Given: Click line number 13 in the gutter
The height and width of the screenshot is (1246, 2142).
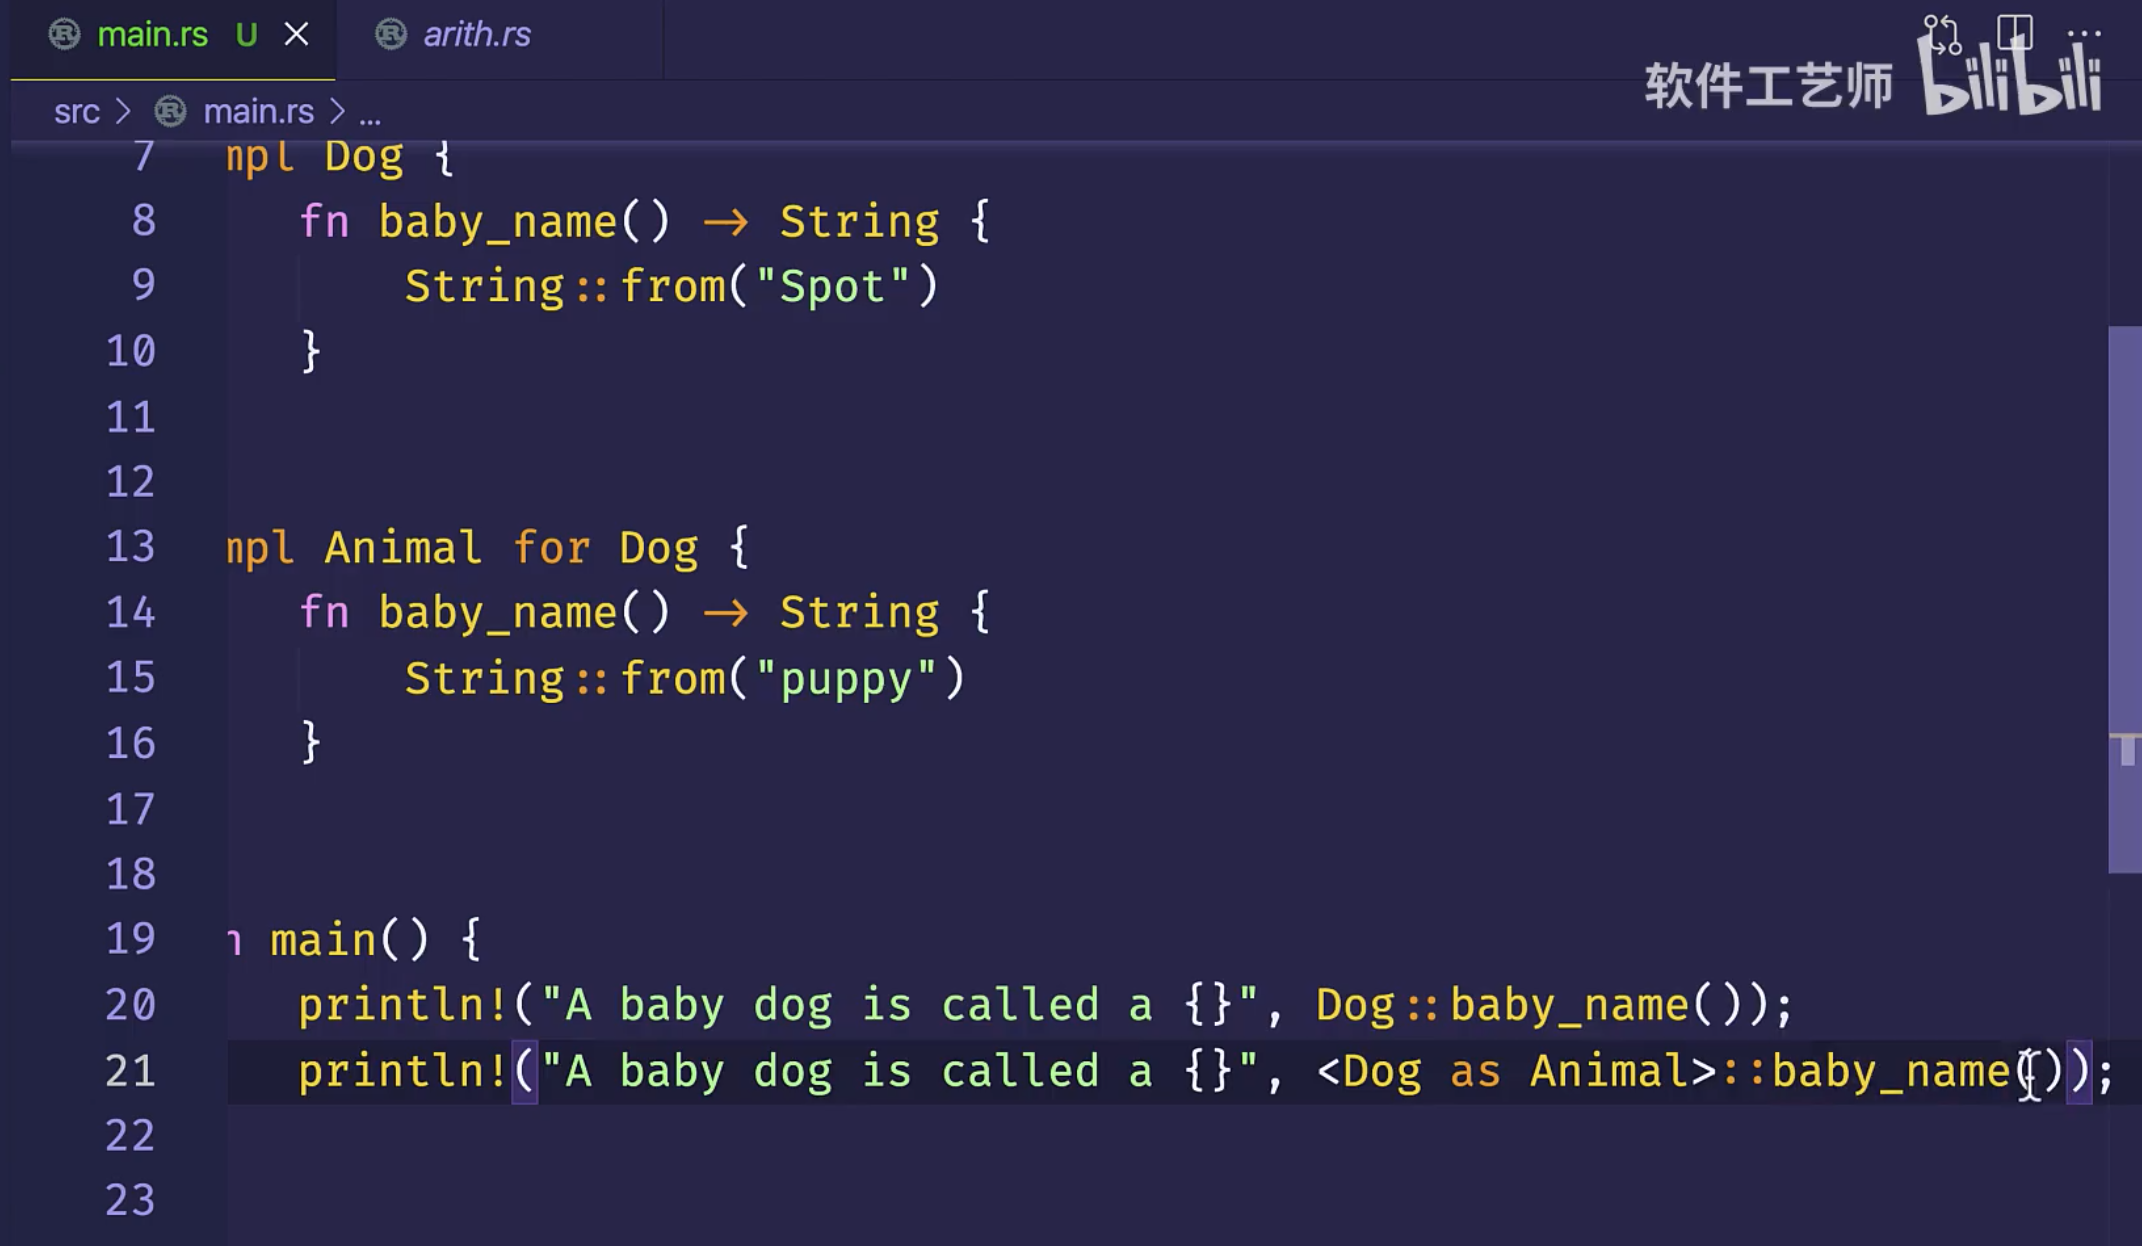Looking at the screenshot, I should 130,547.
